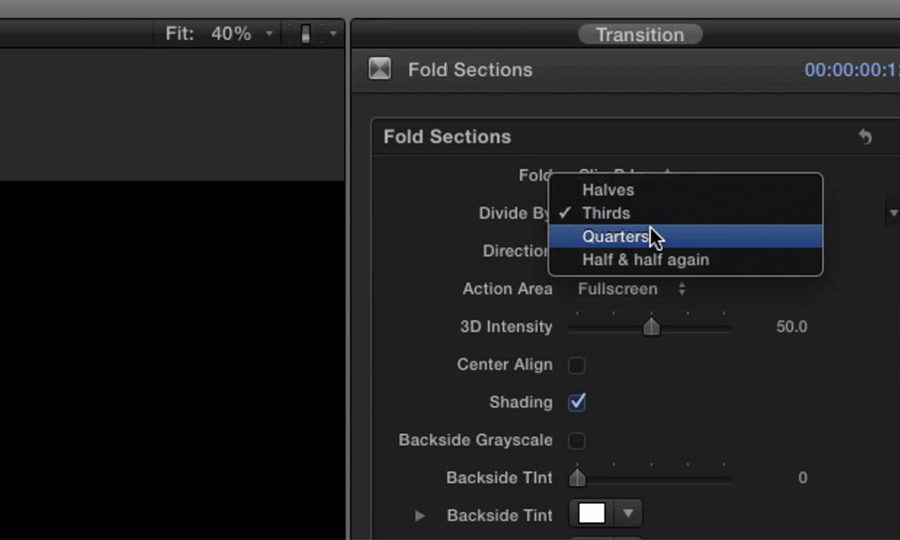The width and height of the screenshot is (900, 540).
Task: Uncheck the Shading checkbox
Action: click(x=577, y=402)
